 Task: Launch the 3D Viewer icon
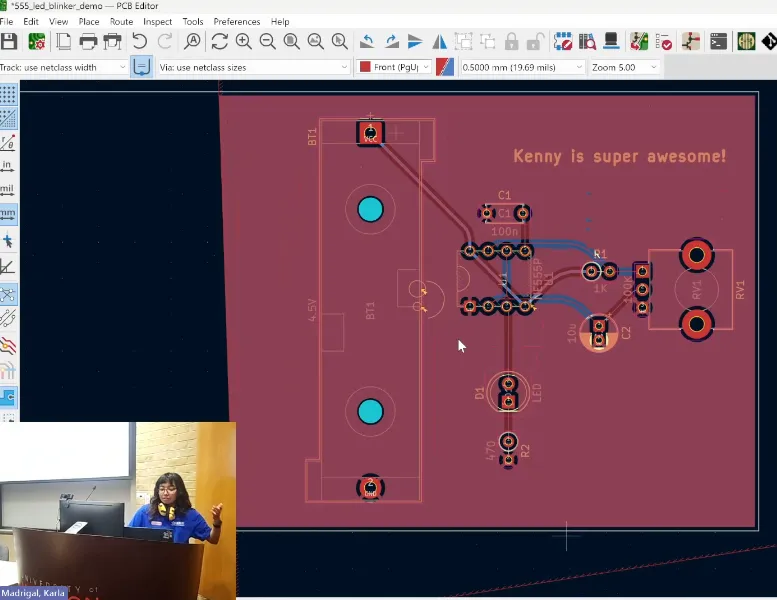click(x=611, y=42)
